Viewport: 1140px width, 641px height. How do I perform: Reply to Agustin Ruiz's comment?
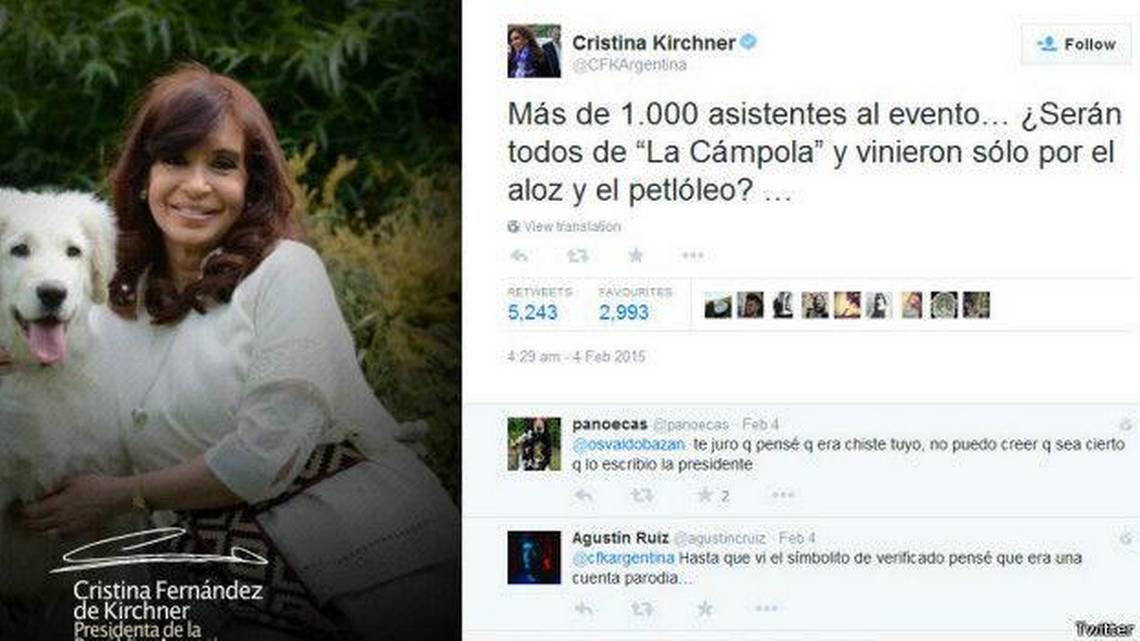pos(584,608)
